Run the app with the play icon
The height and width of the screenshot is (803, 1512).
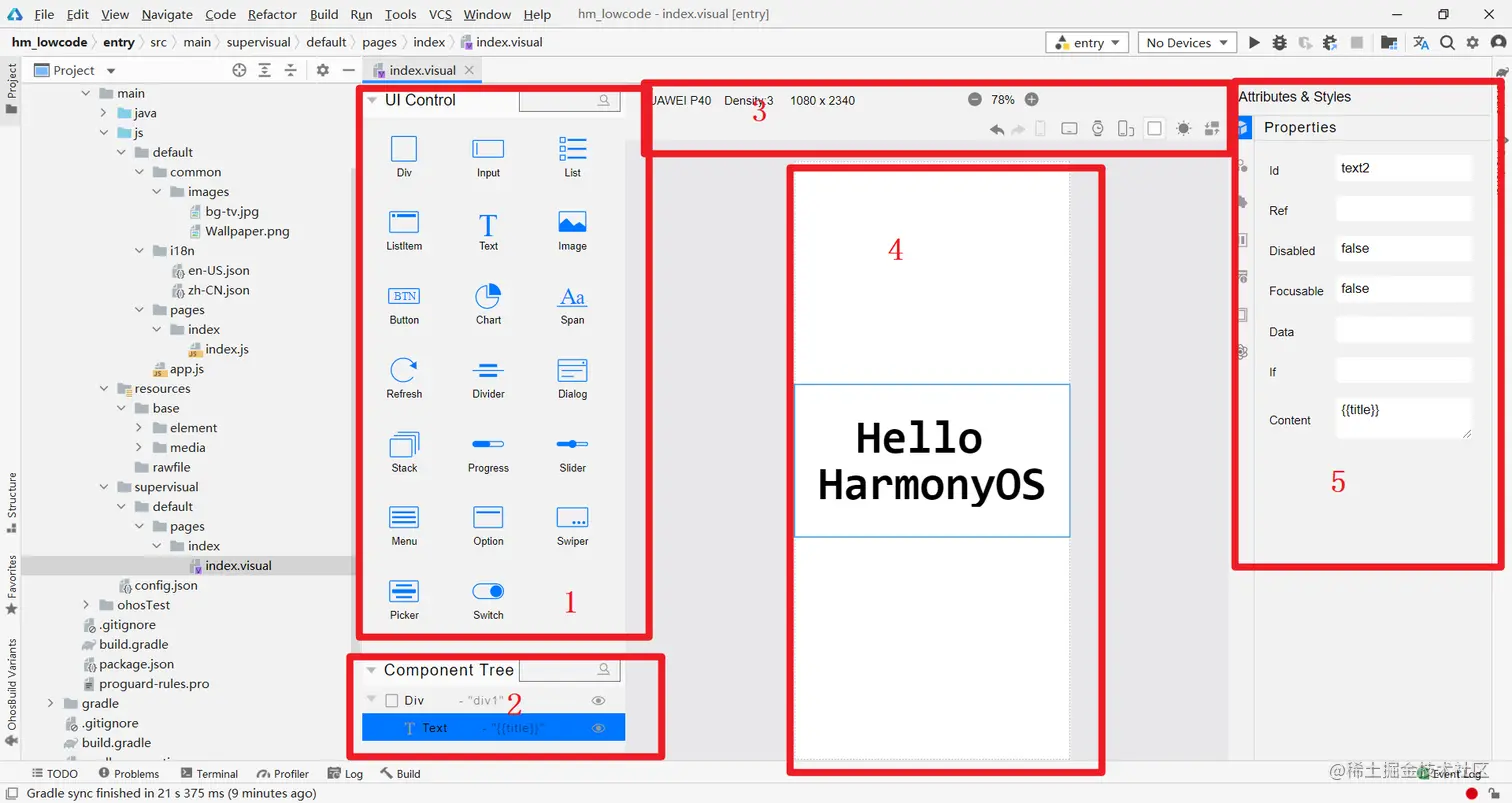(x=1254, y=43)
